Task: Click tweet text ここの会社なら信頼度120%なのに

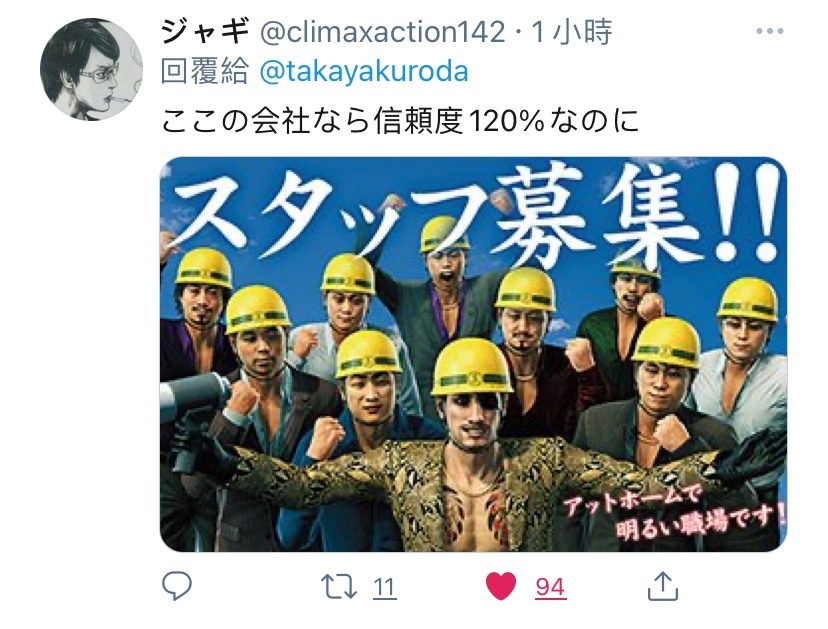Action: point(400,120)
